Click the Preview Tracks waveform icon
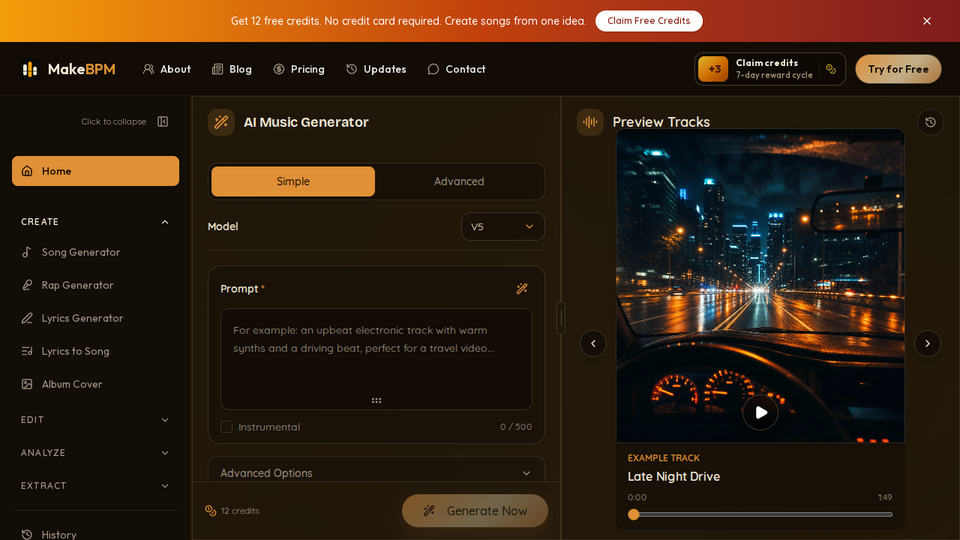Viewport: 960px width, 540px height. [590, 122]
